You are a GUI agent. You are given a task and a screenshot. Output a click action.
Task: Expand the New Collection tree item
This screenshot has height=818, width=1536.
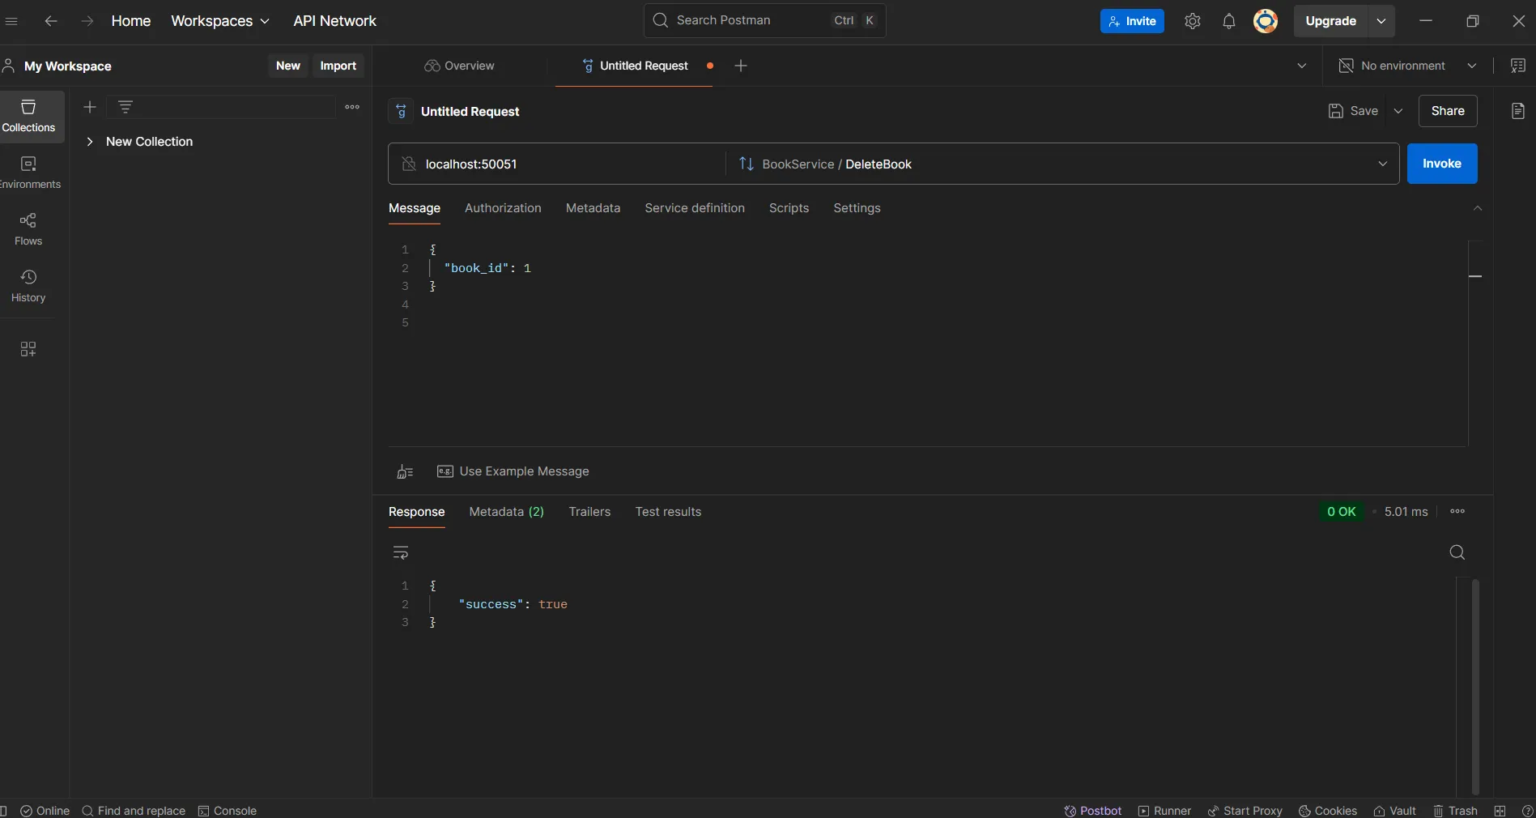pos(89,141)
